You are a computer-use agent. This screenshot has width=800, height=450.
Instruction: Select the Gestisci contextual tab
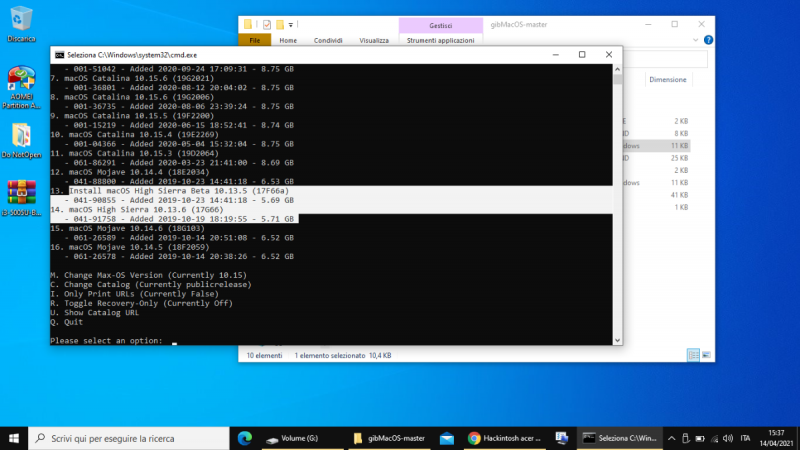tap(440, 25)
